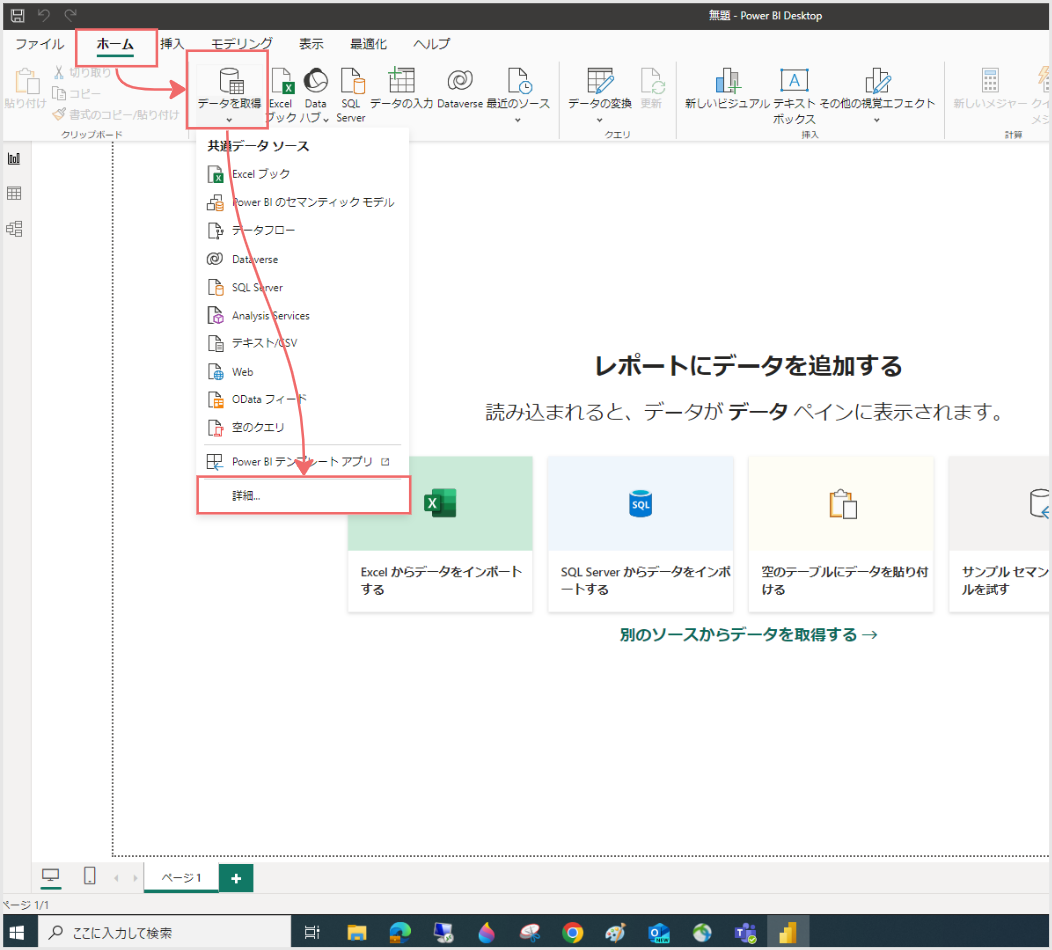Click the Save icon in the title bar

[x=17, y=15]
